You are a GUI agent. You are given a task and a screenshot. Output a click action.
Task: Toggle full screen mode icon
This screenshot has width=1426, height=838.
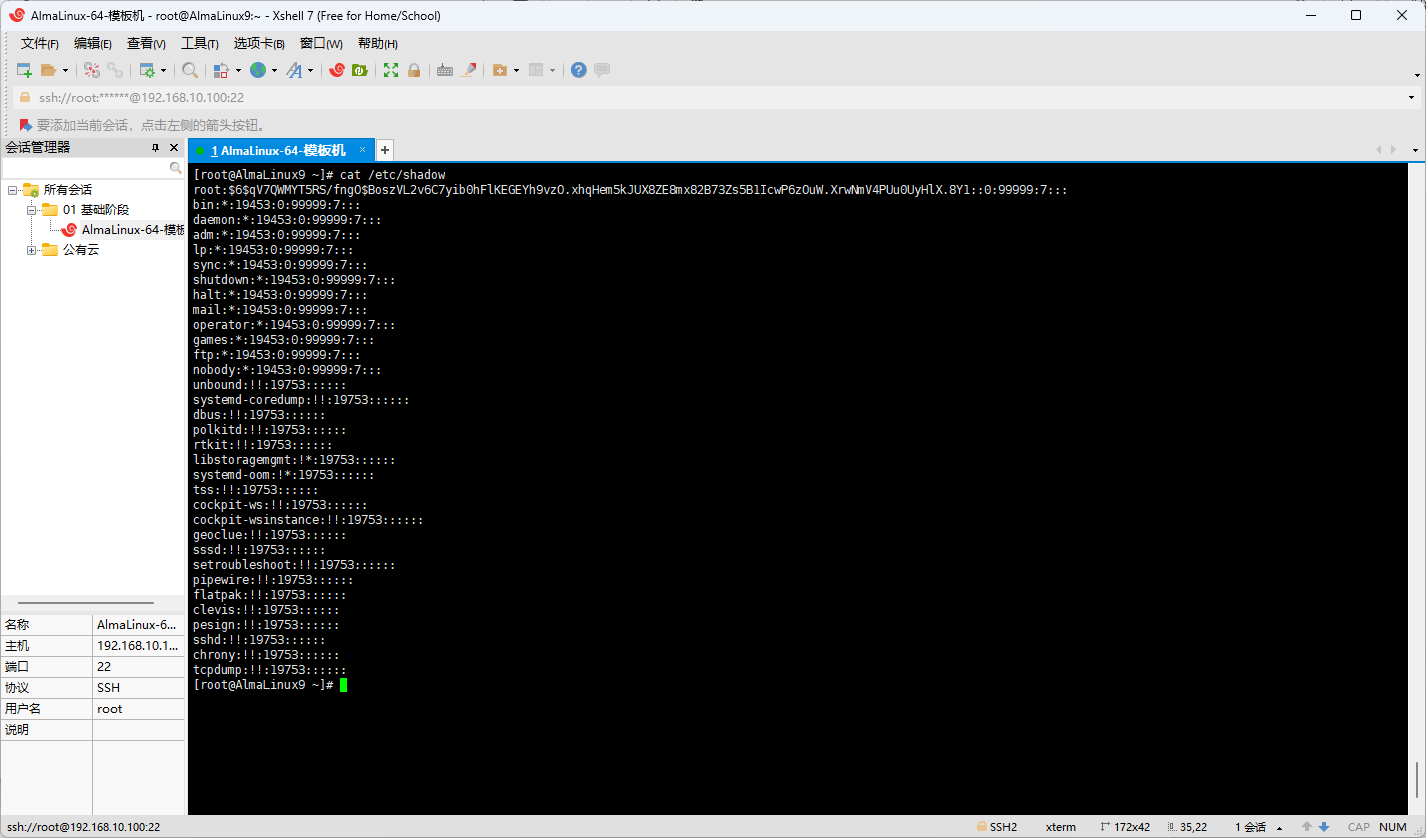click(x=391, y=70)
